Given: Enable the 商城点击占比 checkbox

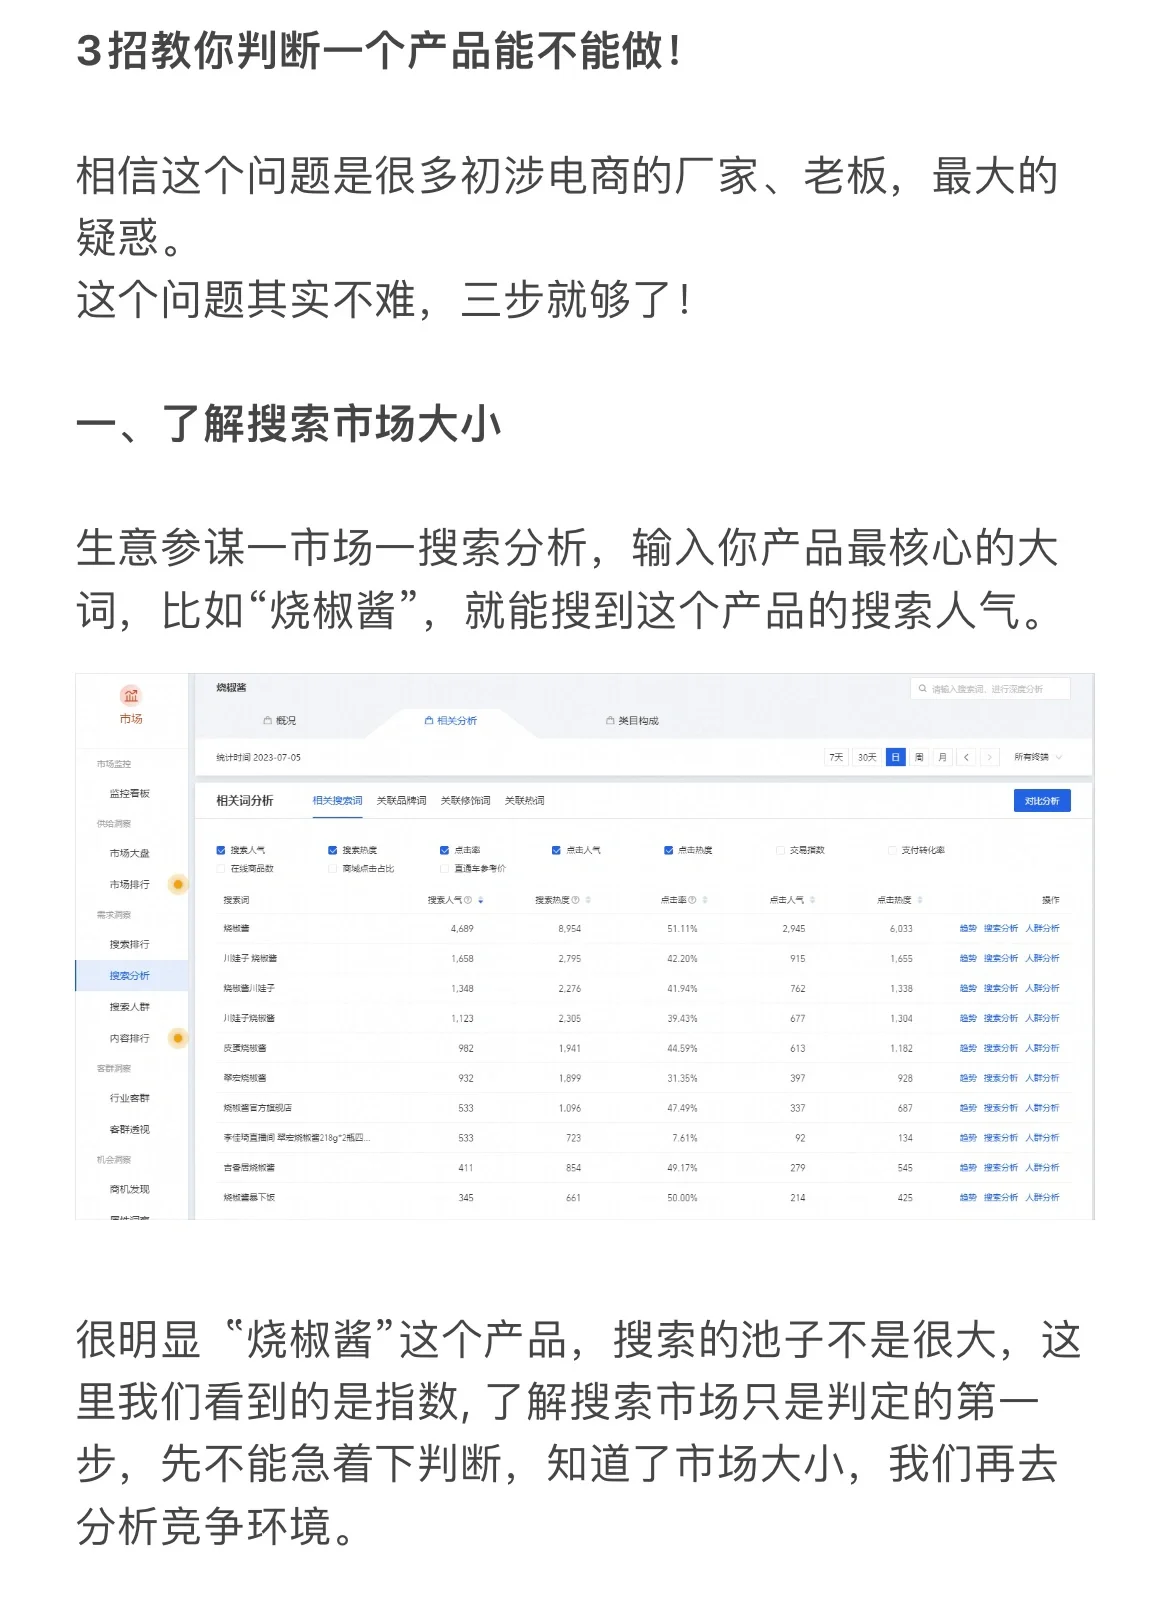Looking at the screenshot, I should 333,868.
